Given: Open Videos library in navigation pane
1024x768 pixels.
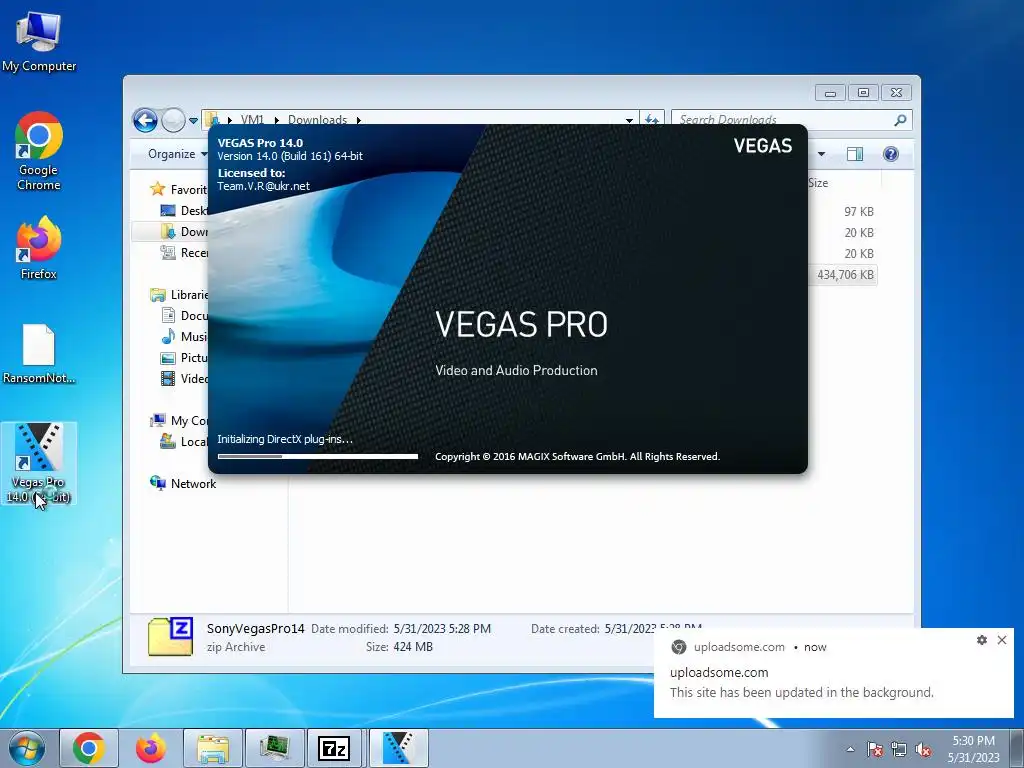Looking at the screenshot, I should click(184, 378).
